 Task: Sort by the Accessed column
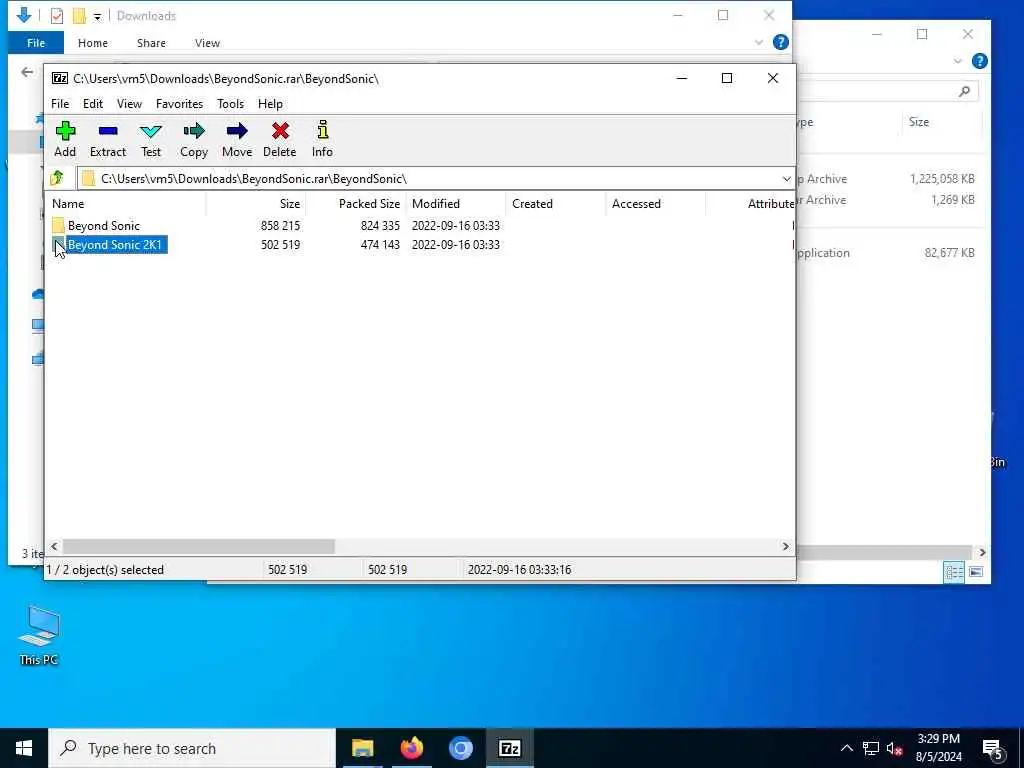pyautogui.click(x=656, y=204)
